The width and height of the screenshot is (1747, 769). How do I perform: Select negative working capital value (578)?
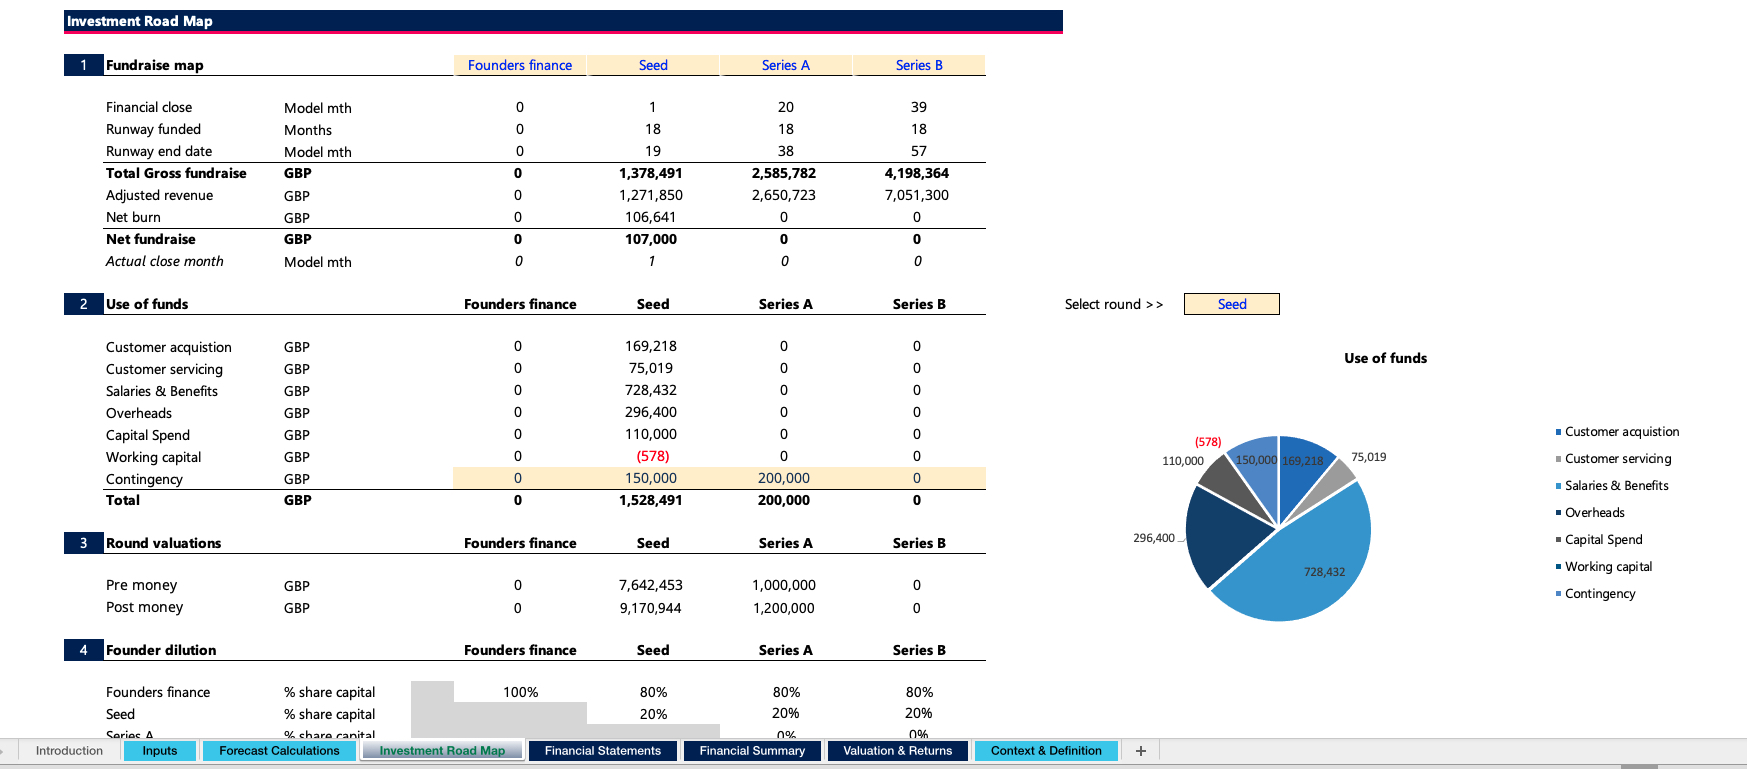pos(653,456)
